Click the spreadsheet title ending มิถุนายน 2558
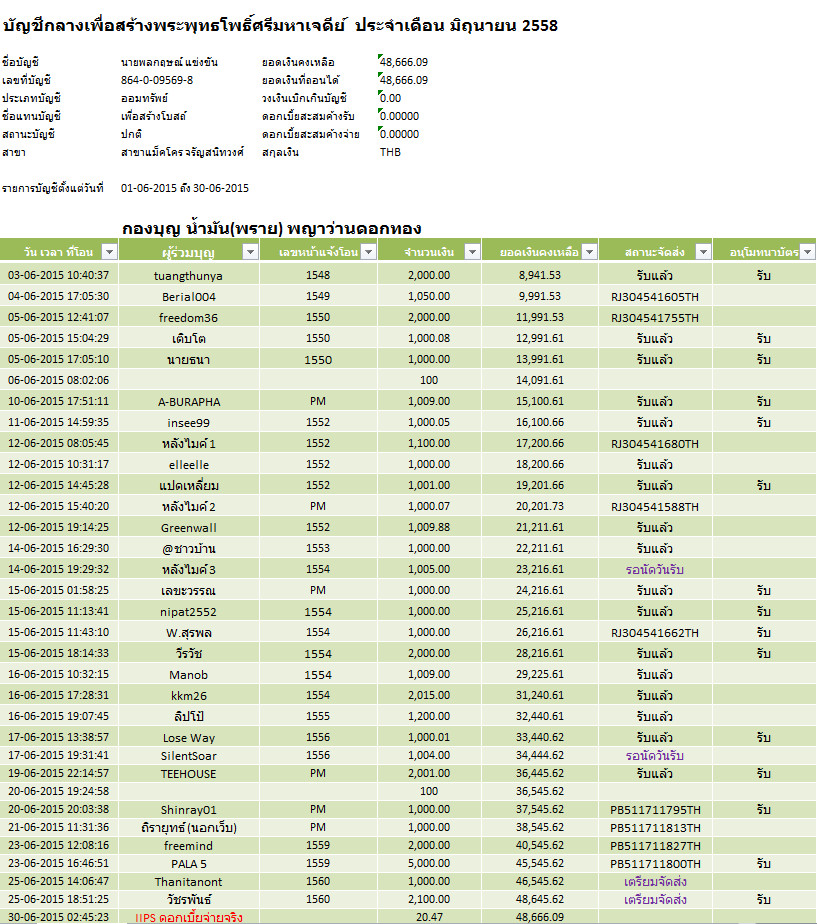The width and height of the screenshot is (817, 924). pos(280,26)
